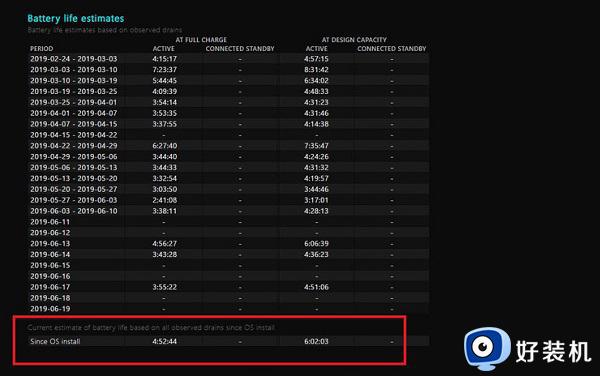Select the 2019-06-19 row
The height and width of the screenshot is (376, 600).
point(229,309)
